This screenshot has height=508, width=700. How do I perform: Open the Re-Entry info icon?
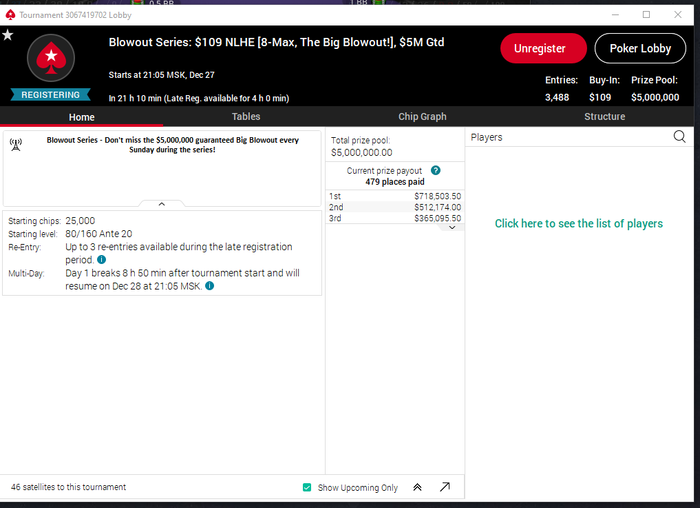point(102,259)
